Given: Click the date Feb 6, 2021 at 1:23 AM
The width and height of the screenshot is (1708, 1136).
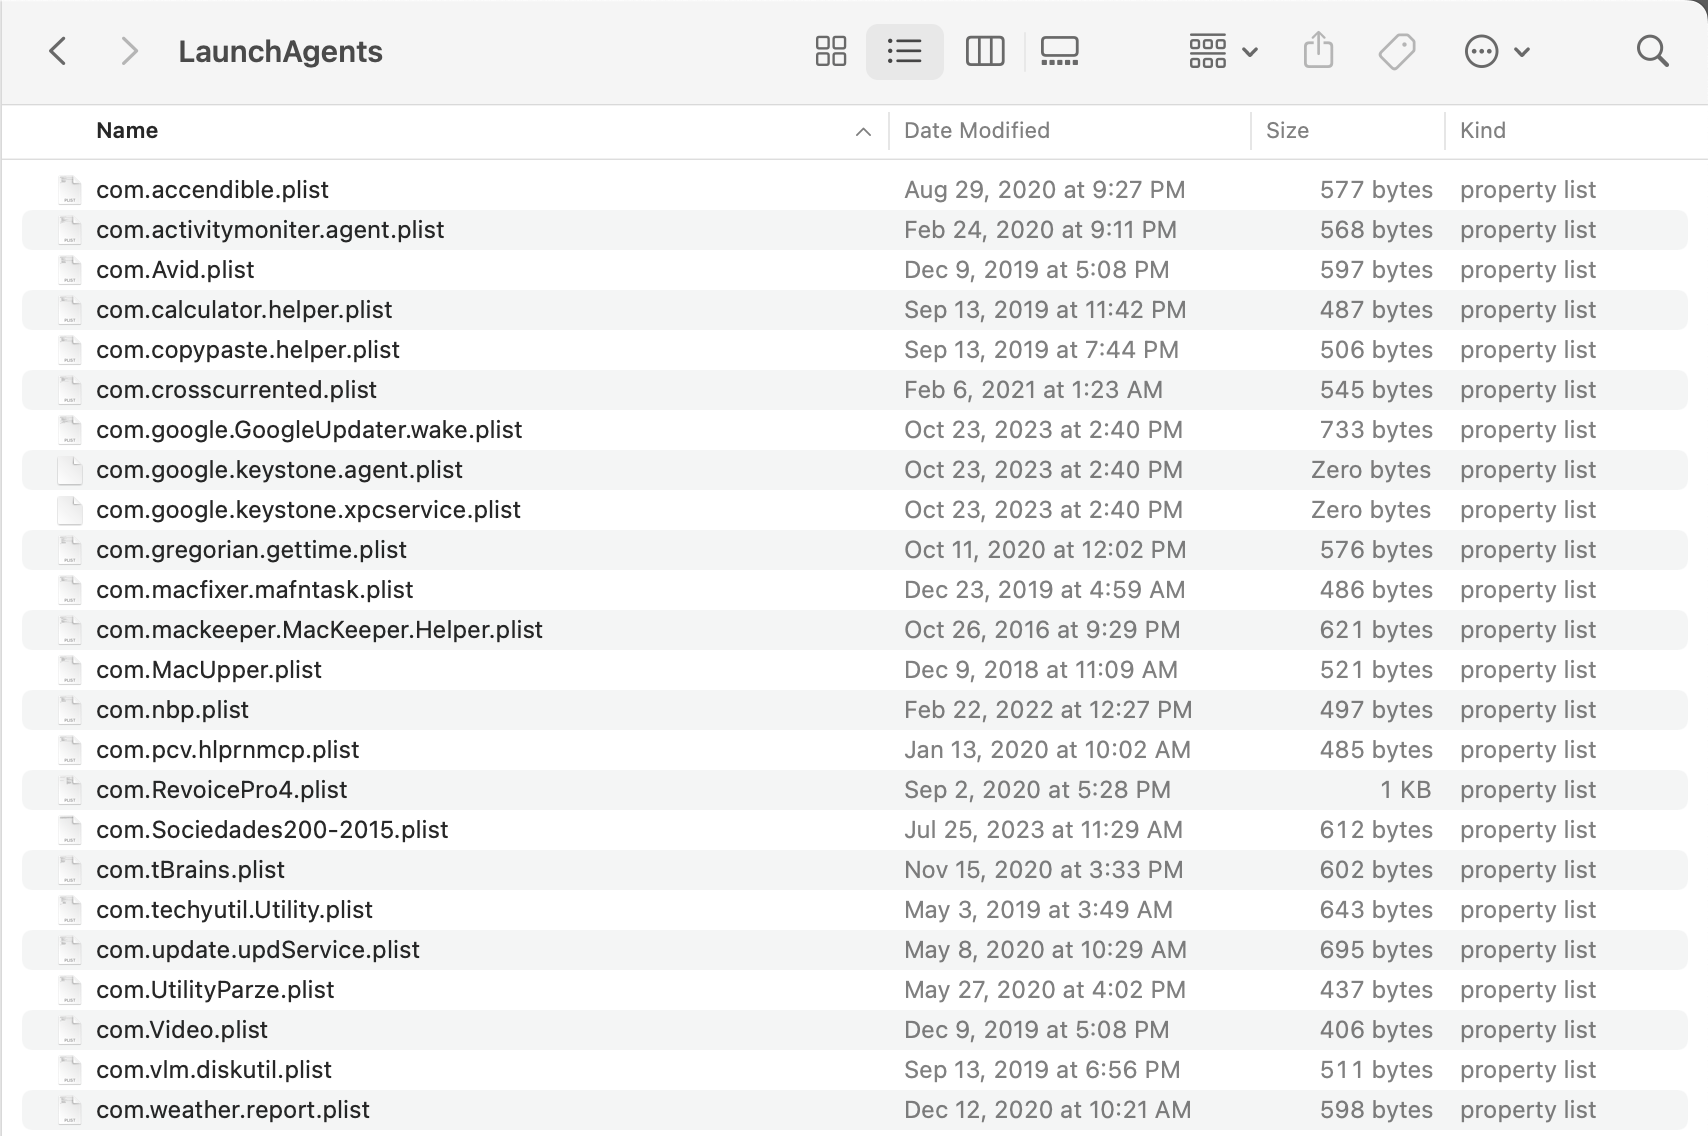Looking at the screenshot, I should 1034,390.
